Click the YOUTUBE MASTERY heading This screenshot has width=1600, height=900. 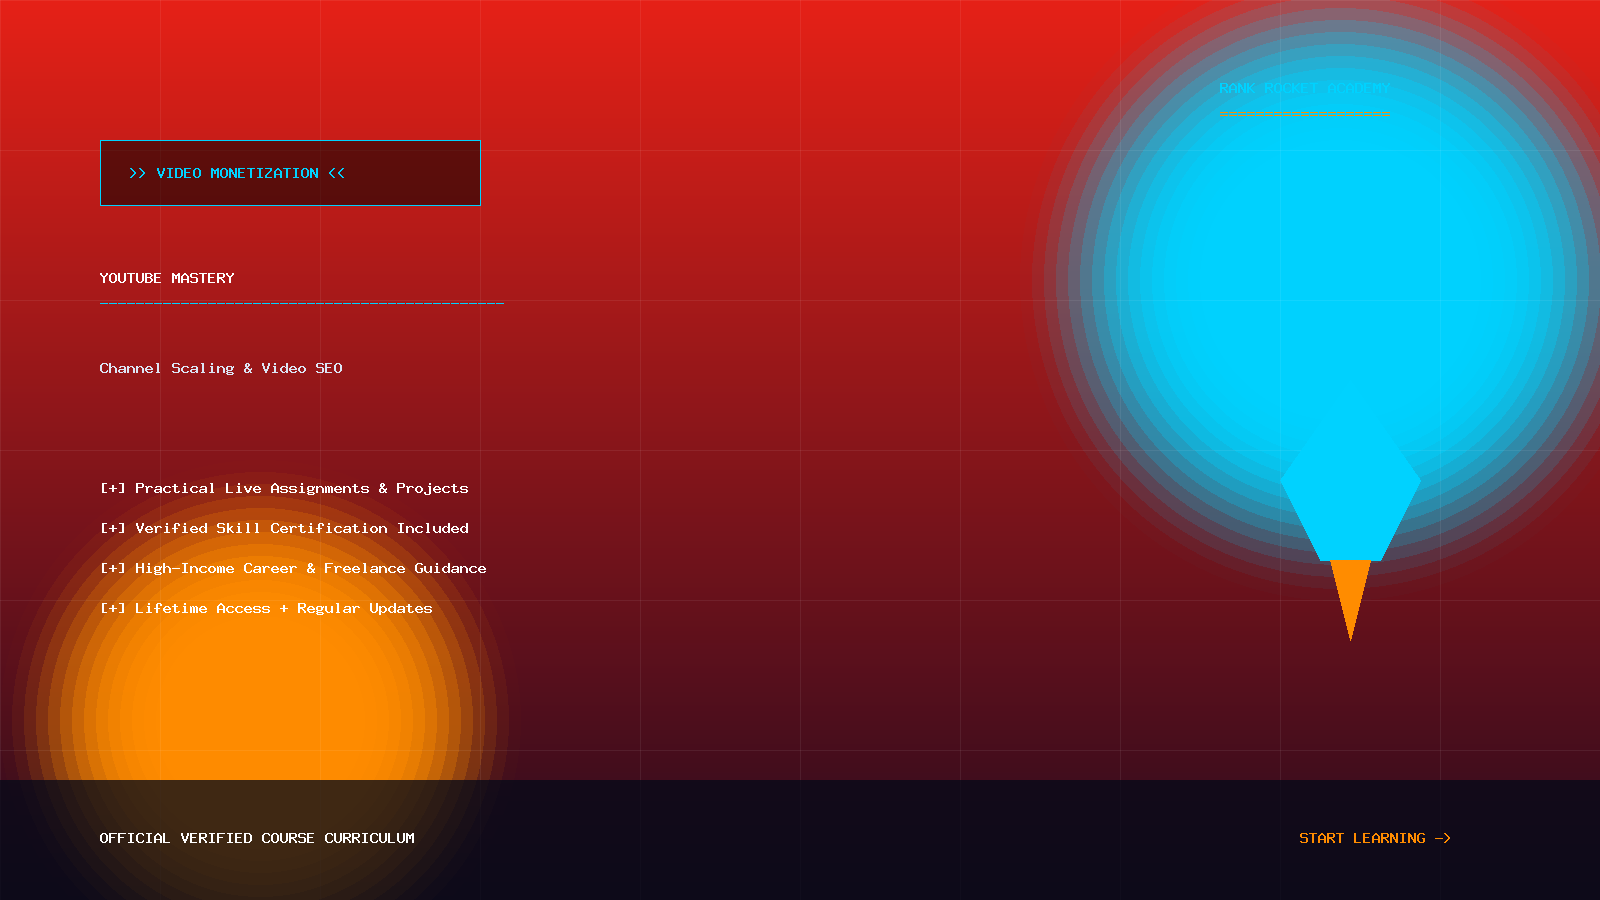(x=167, y=278)
